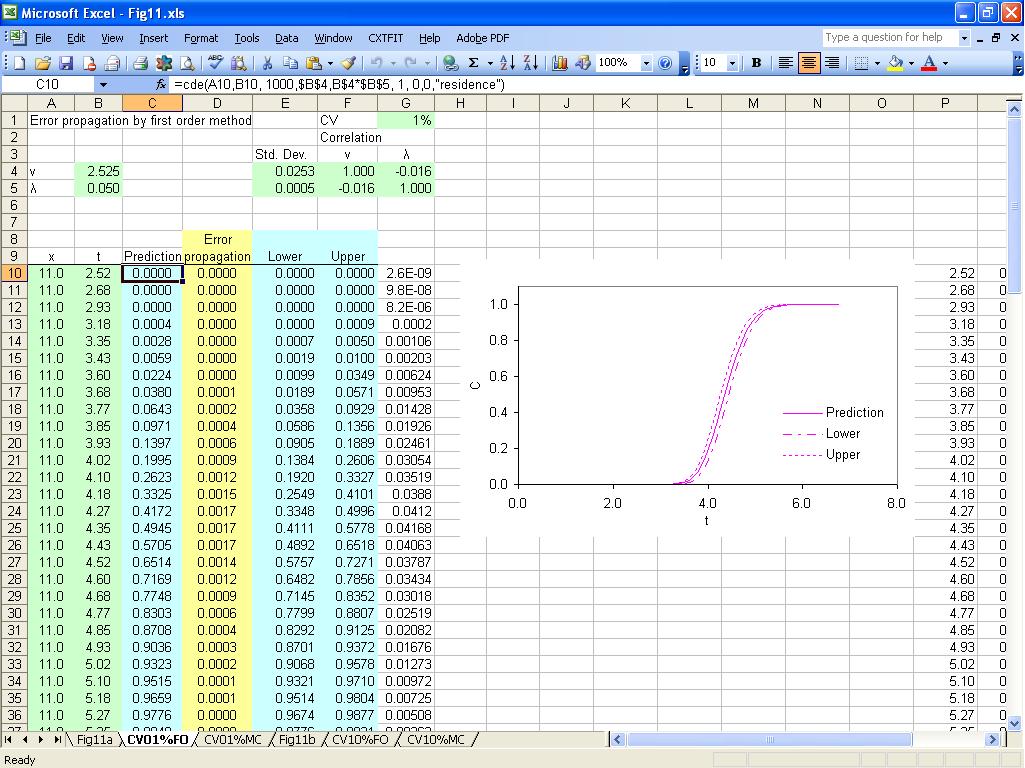Screen dimensions: 1025x768
Task: Toggle left alignment formatting
Action: click(785, 63)
